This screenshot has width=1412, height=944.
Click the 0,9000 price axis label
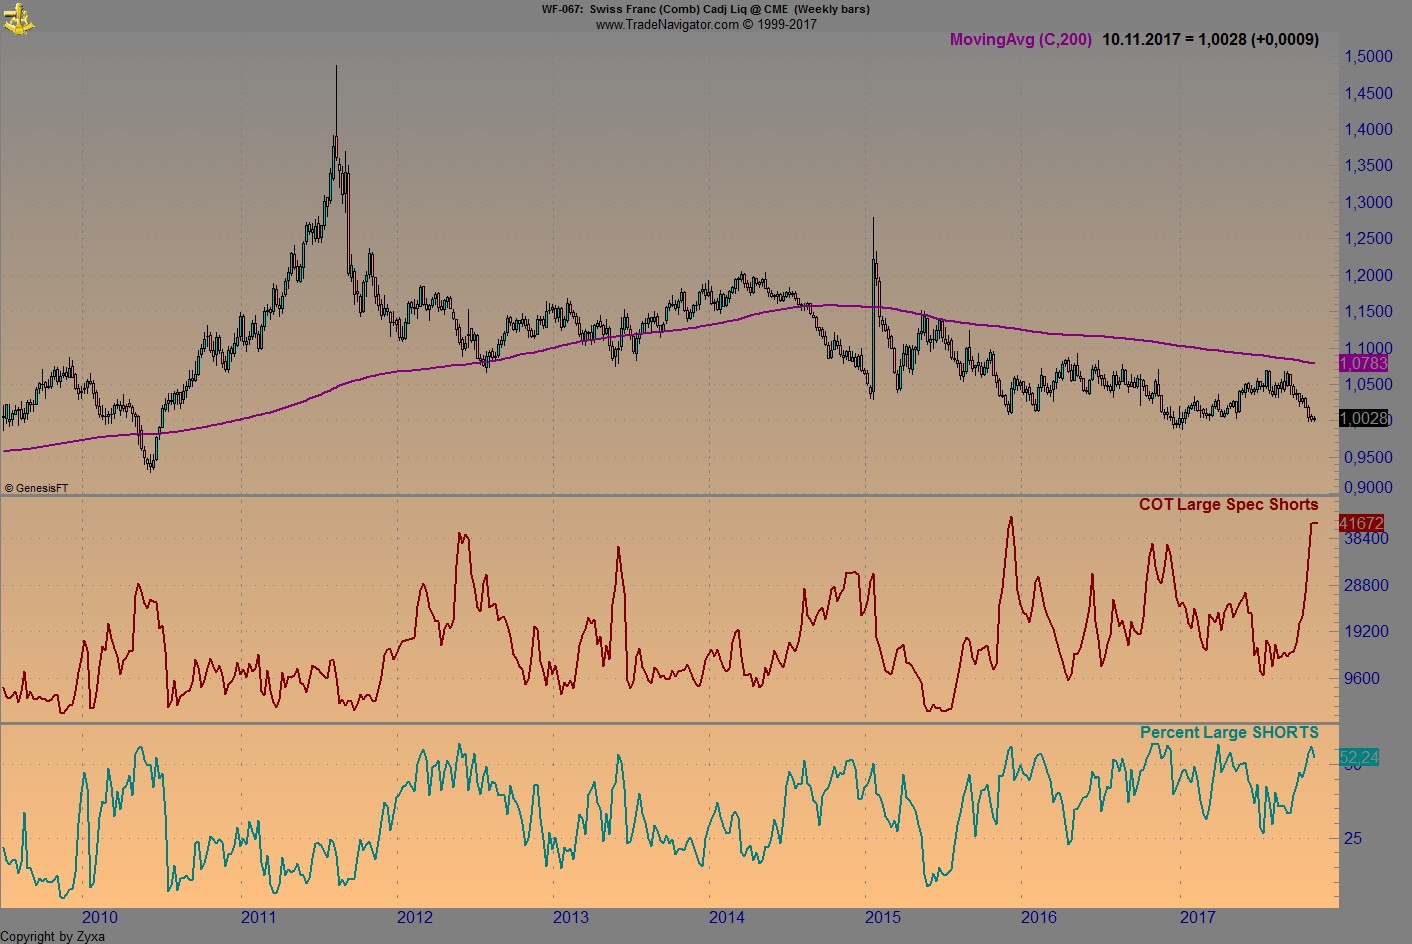coord(1368,488)
